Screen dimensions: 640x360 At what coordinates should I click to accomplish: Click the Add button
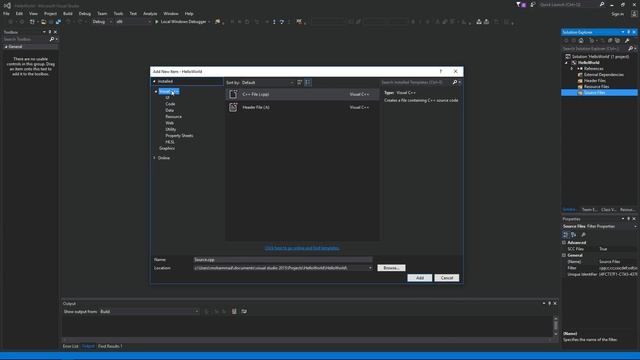tap(420, 278)
